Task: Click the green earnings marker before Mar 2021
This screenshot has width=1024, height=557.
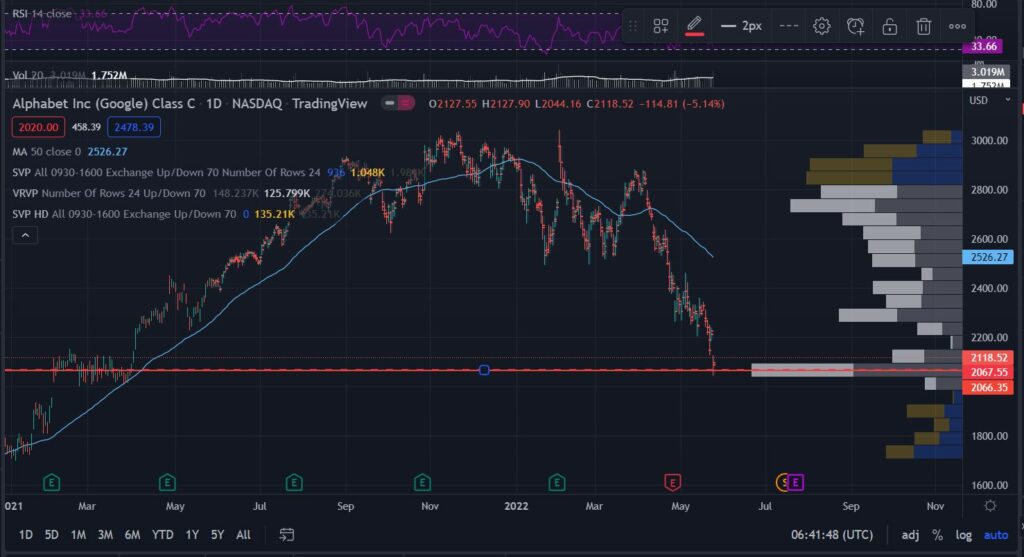Action: [52, 483]
